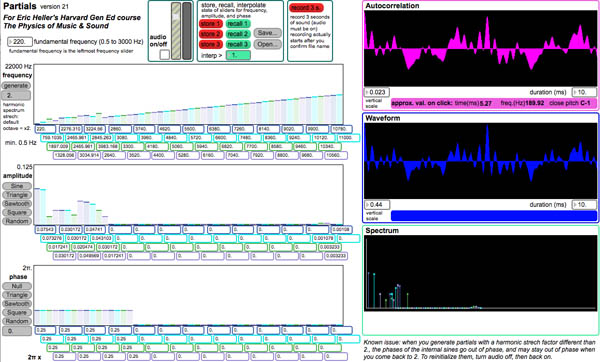Click the harmonic stretch 2. number box
Screen dimensions: 600x362
[16, 95]
